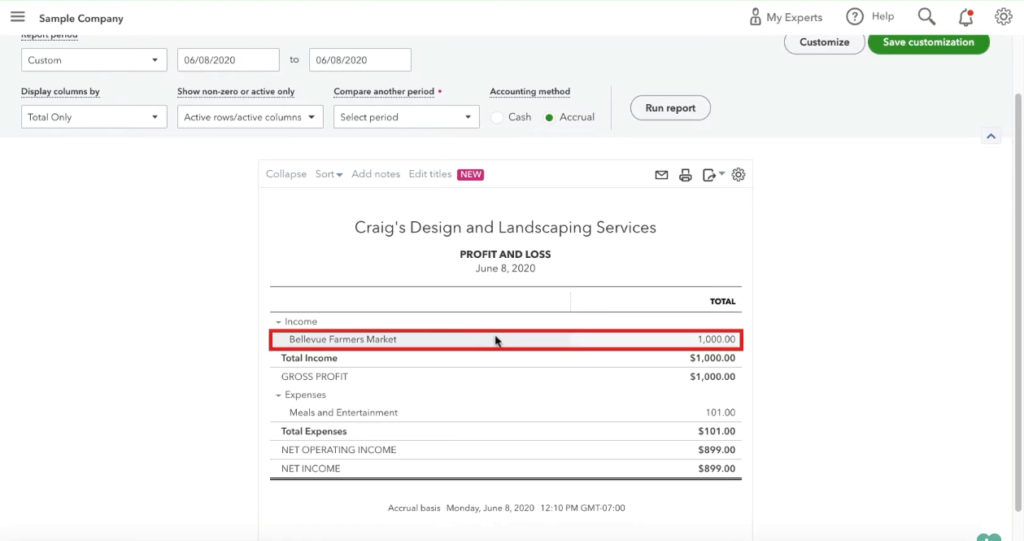Open the top-right settings gear
The height and width of the screenshot is (541, 1024).
click(x=1003, y=17)
